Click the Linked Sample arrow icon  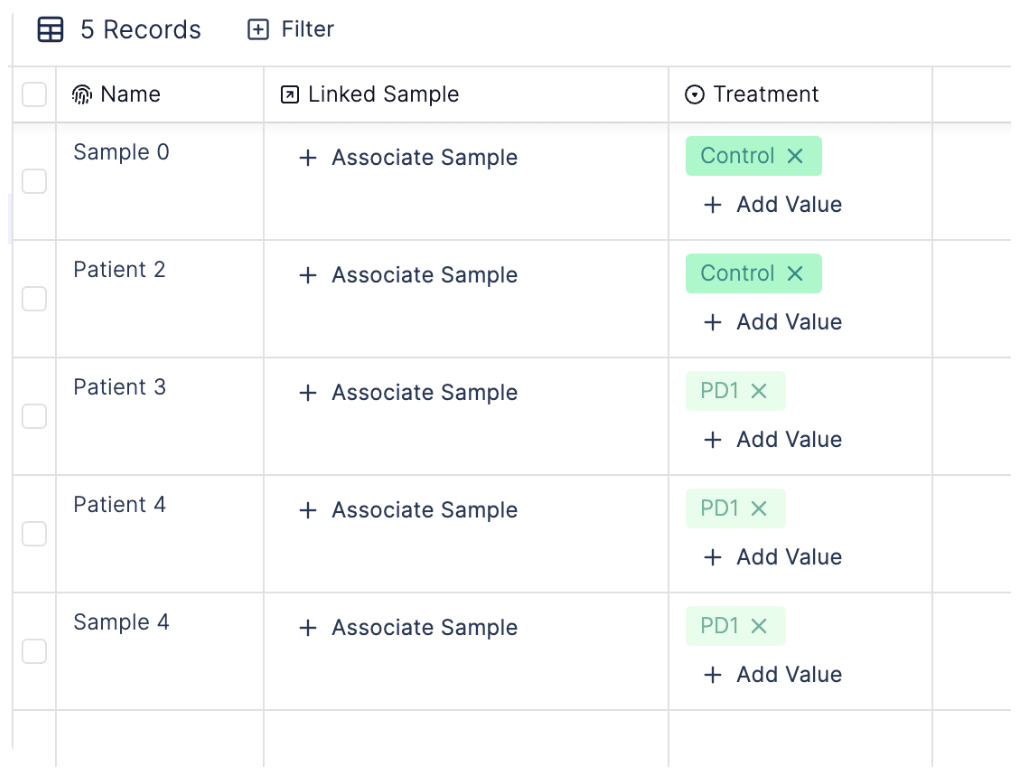point(289,94)
